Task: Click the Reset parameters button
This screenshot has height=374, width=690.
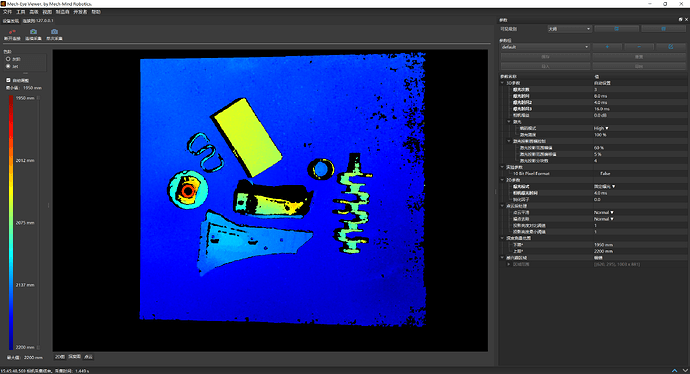Action: coord(639,57)
